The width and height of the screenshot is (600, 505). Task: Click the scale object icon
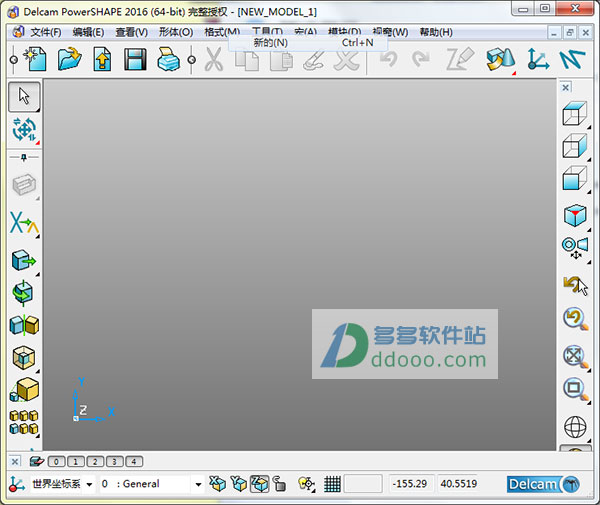tap(24, 390)
